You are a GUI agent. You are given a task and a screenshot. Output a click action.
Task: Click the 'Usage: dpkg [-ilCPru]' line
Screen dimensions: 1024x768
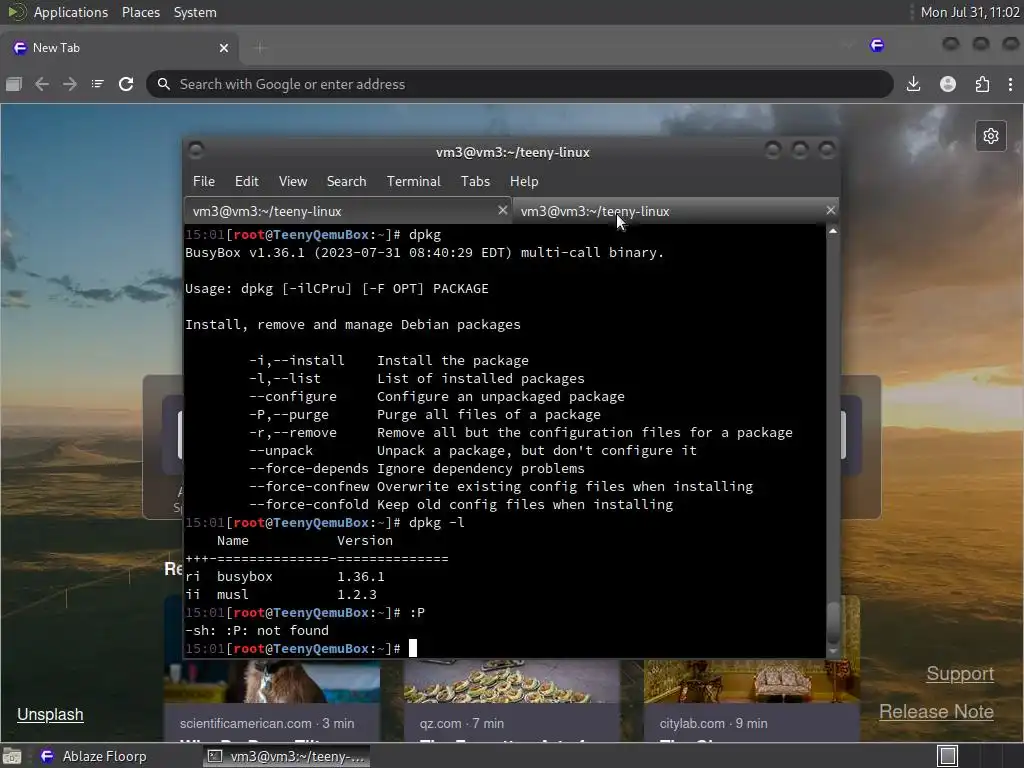(x=337, y=289)
